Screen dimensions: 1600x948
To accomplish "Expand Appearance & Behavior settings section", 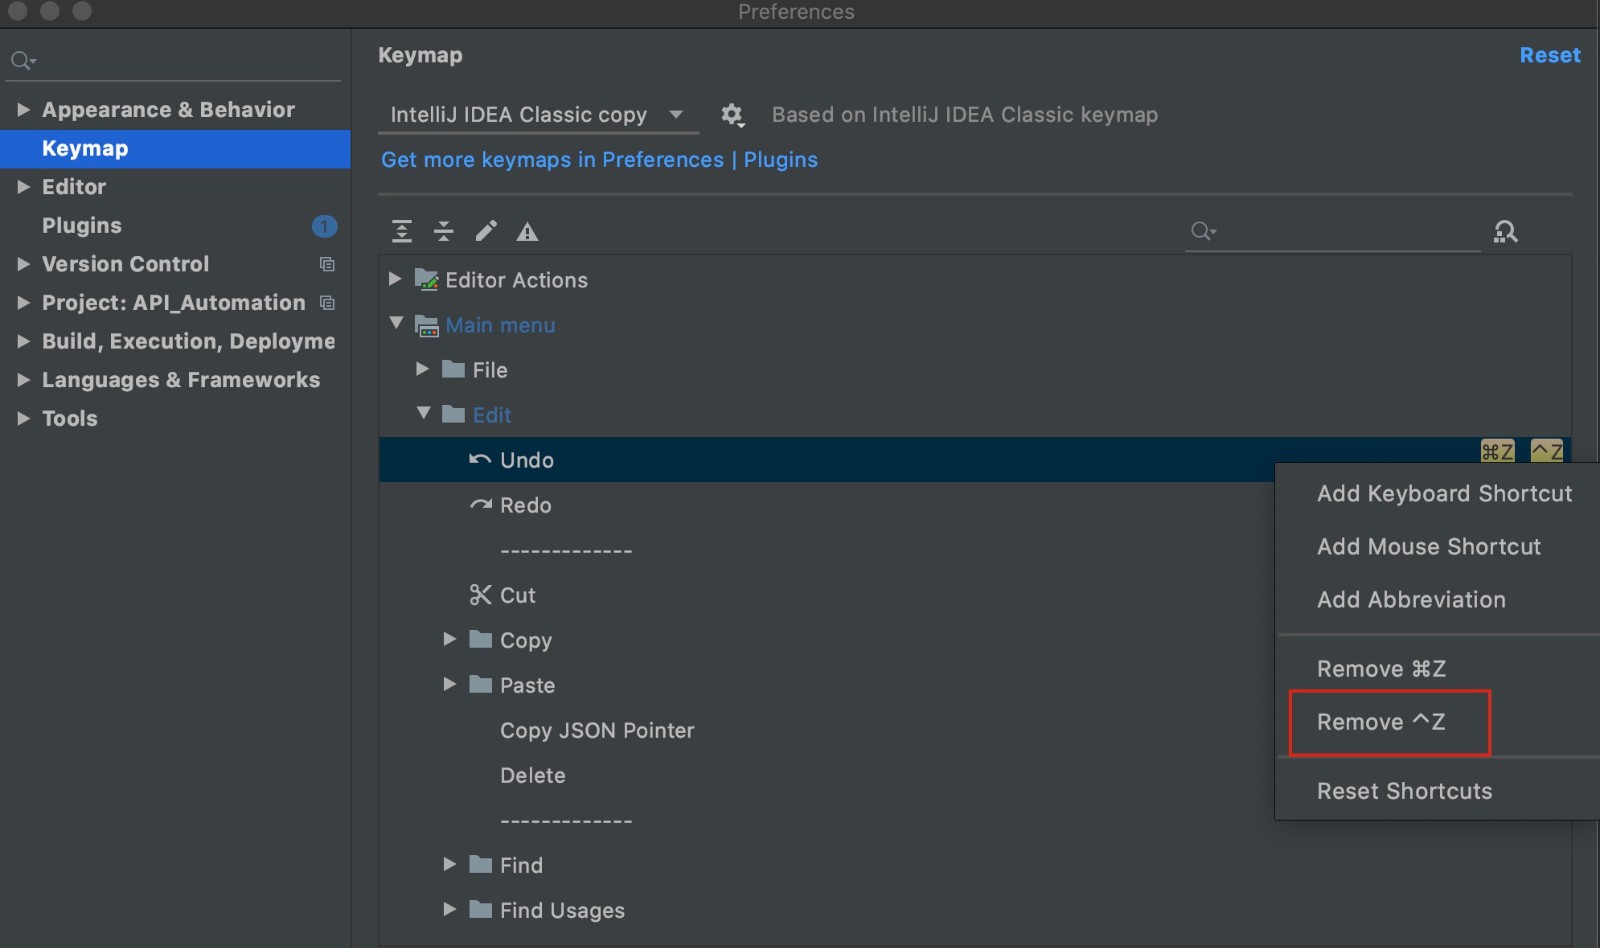I will [x=23, y=109].
